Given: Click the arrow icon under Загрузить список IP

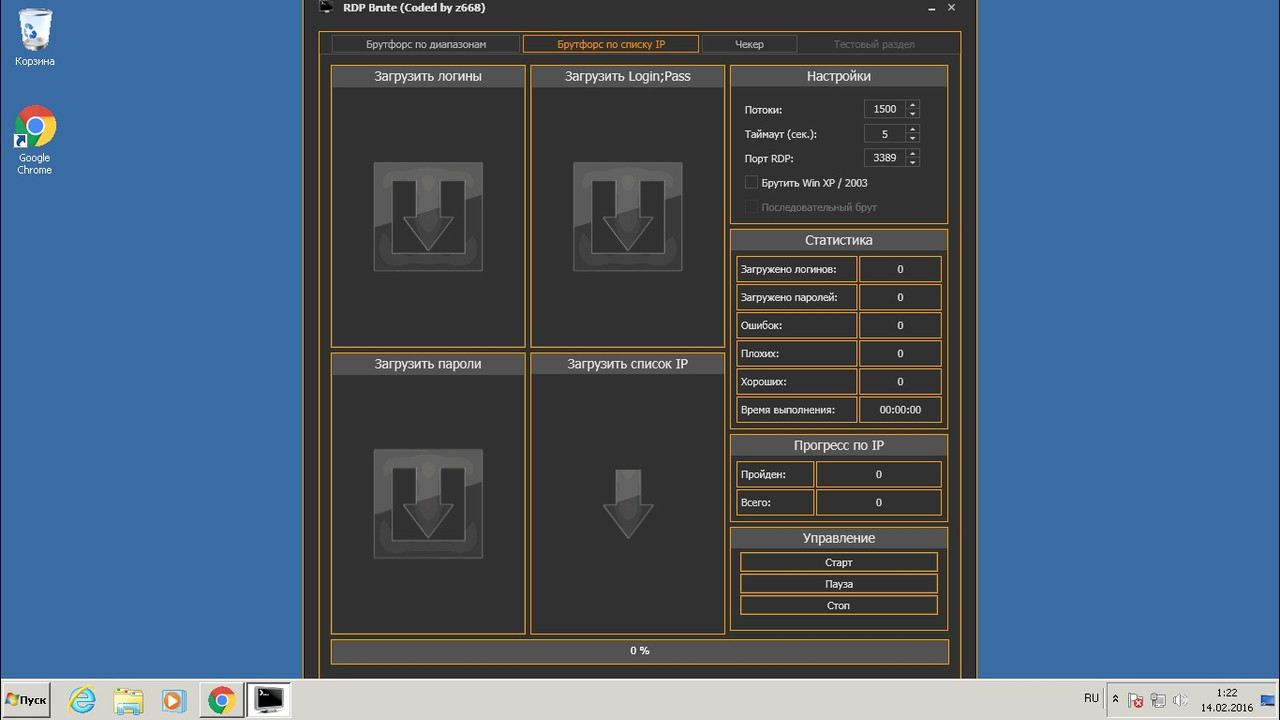Looking at the screenshot, I should (x=627, y=503).
